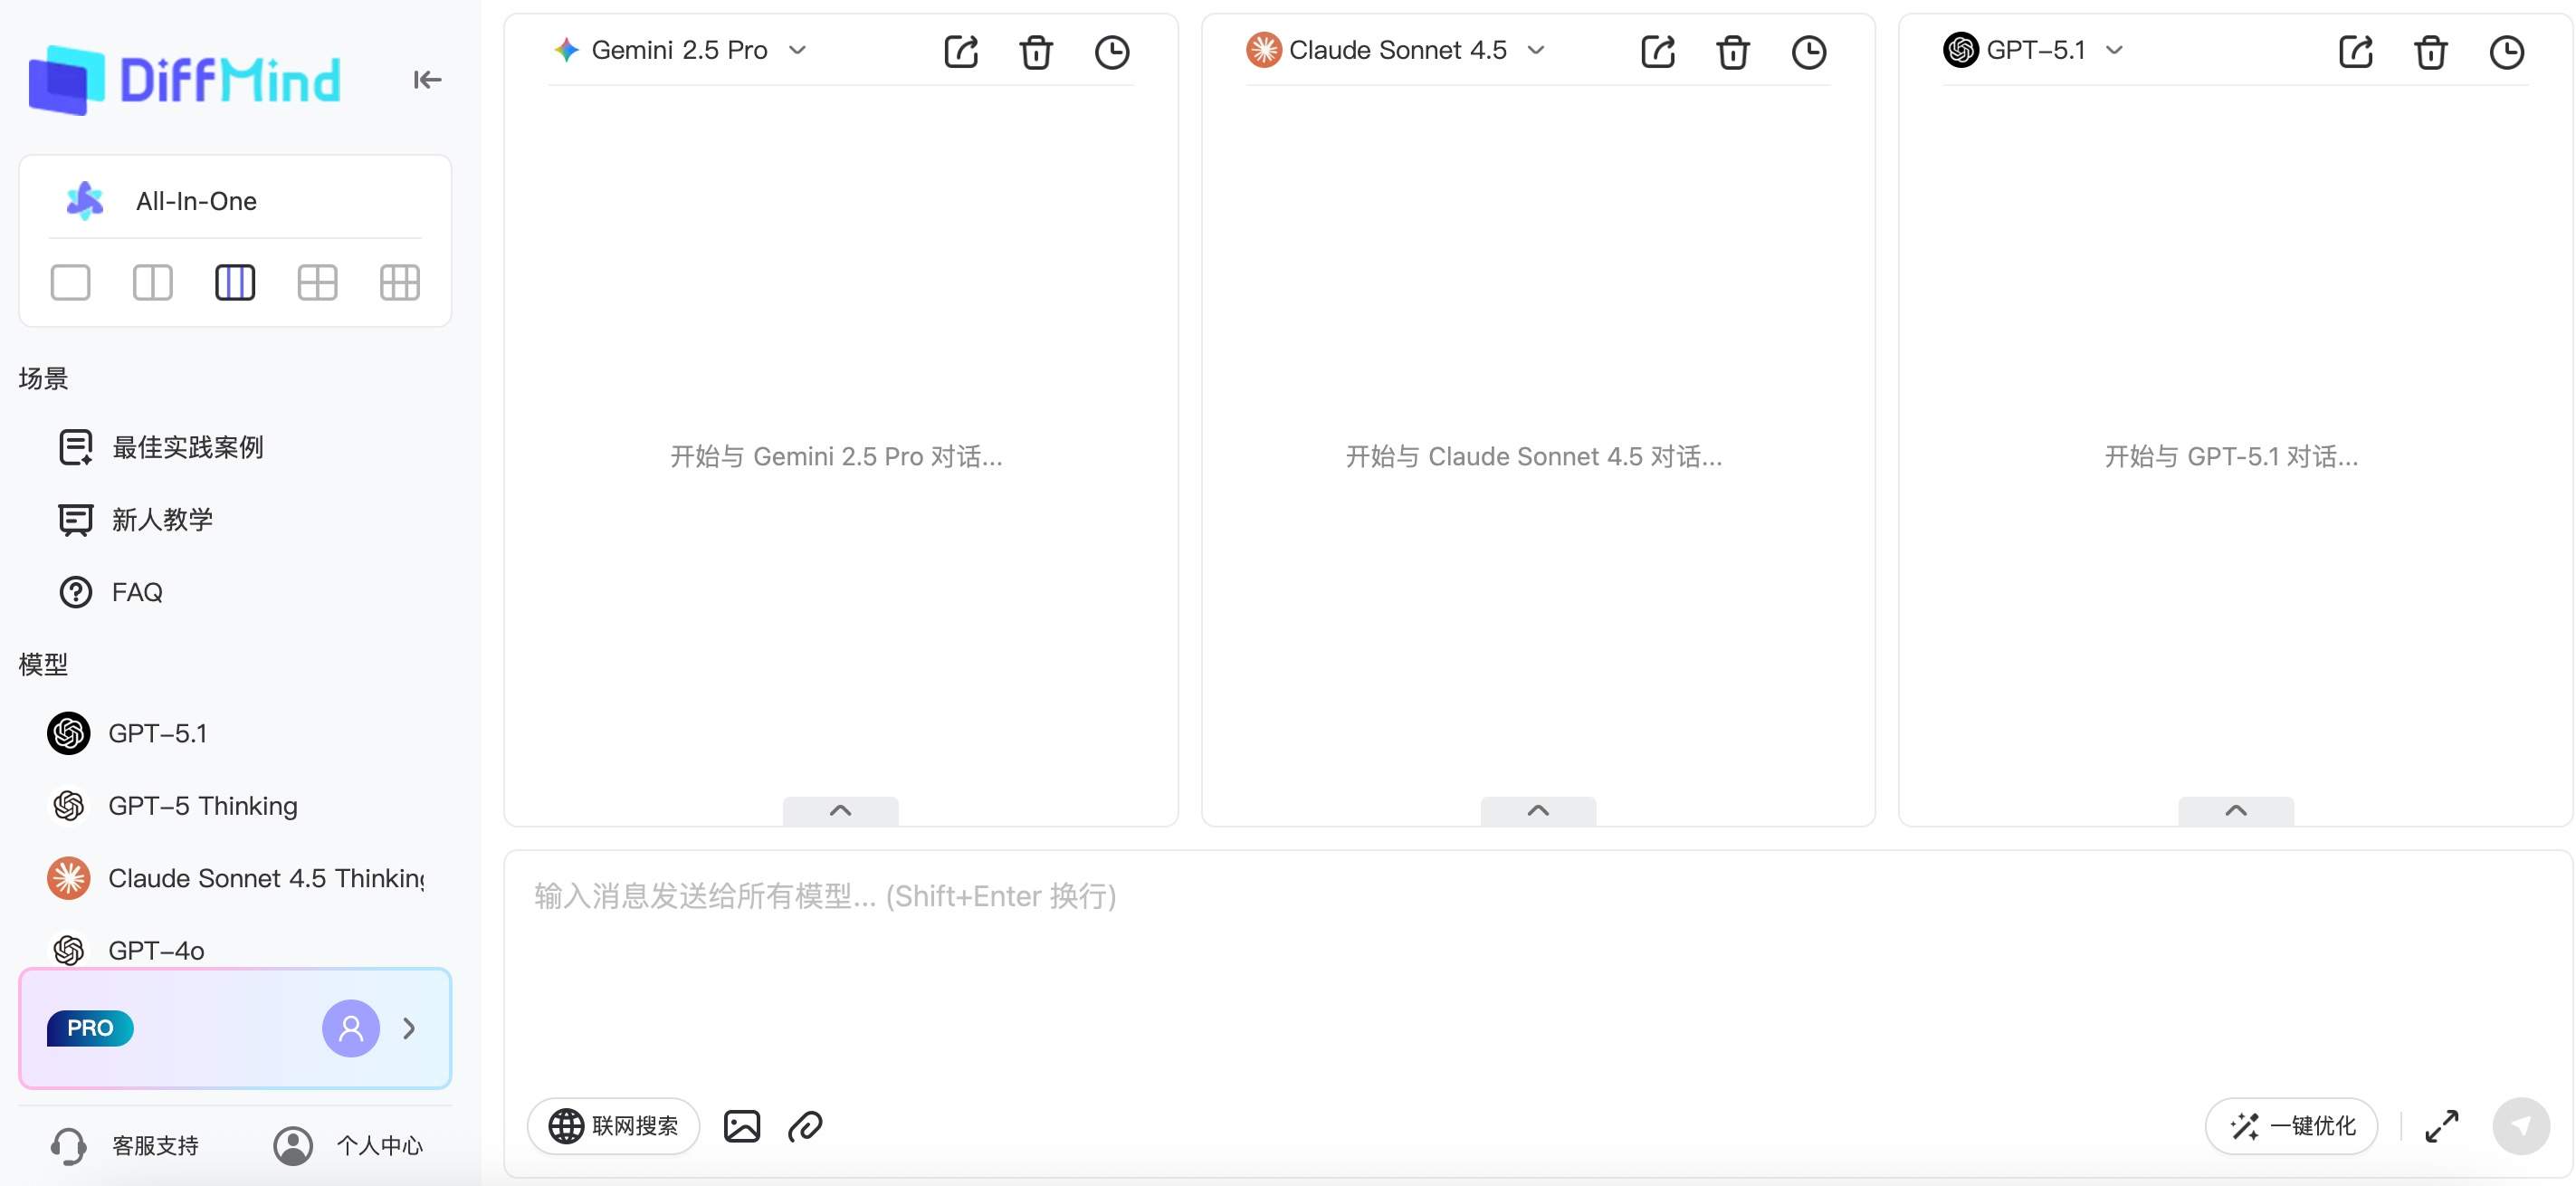
Task: Collapse the DiffMind sidebar
Action: tap(427, 79)
